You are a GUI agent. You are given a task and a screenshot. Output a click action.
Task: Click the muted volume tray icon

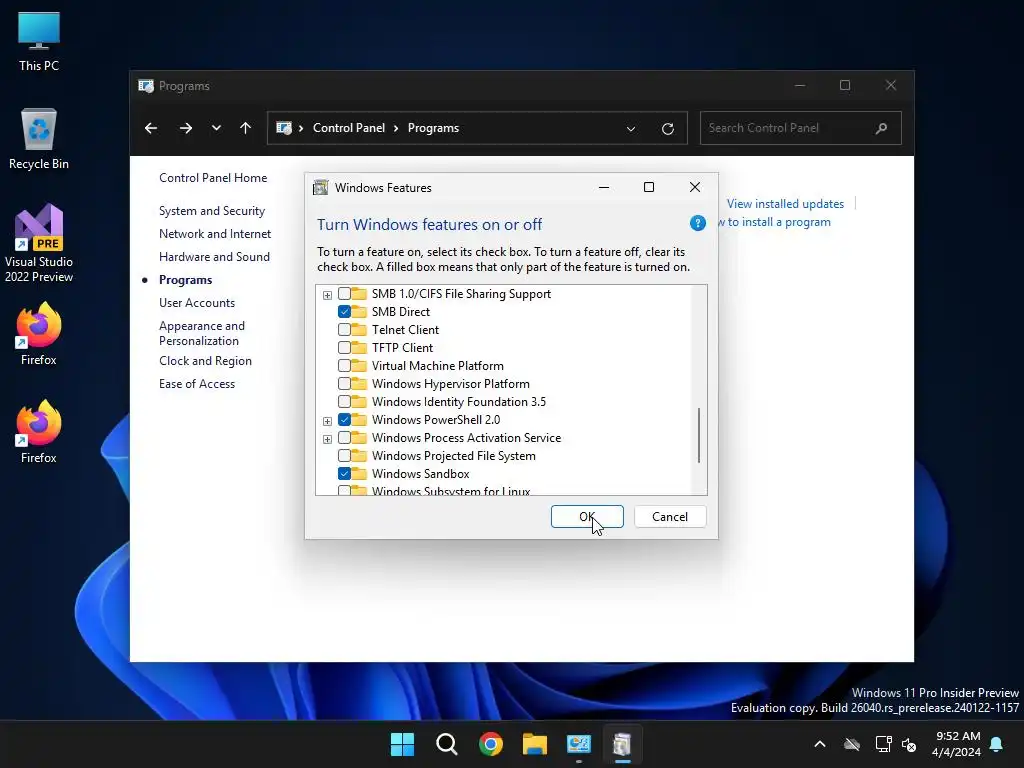(x=908, y=744)
